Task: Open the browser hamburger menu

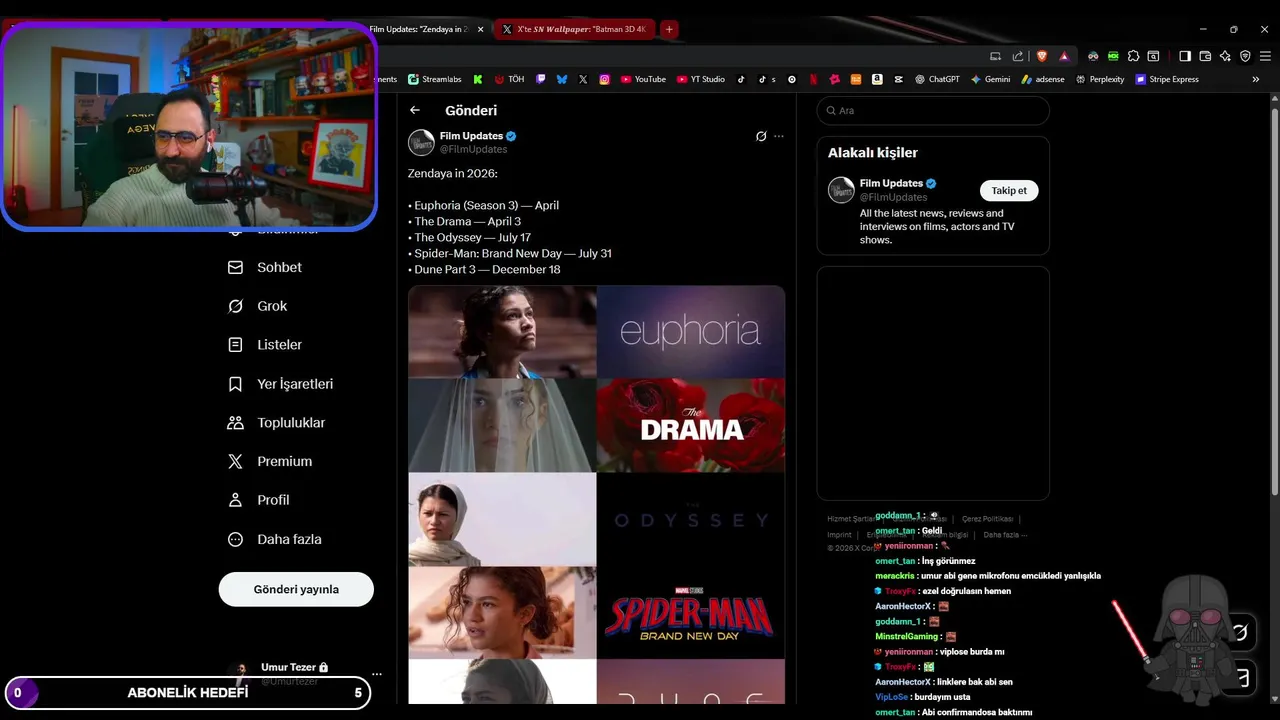Action: tap(1264, 56)
